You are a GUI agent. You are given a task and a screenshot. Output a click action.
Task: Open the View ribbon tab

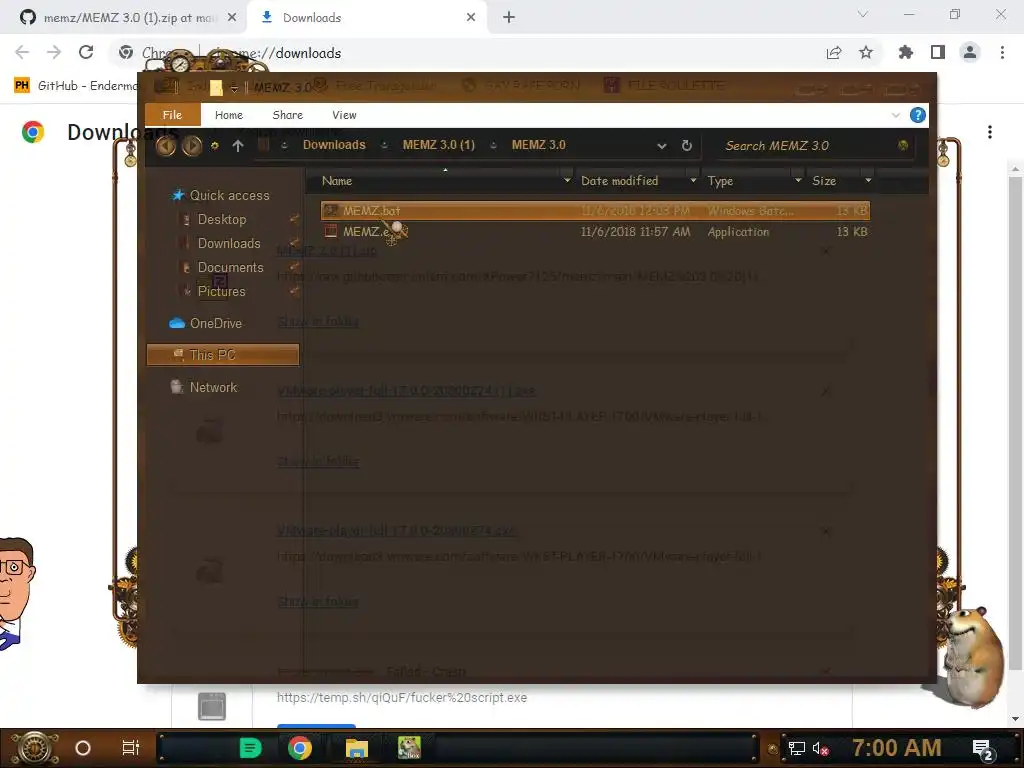click(x=344, y=115)
